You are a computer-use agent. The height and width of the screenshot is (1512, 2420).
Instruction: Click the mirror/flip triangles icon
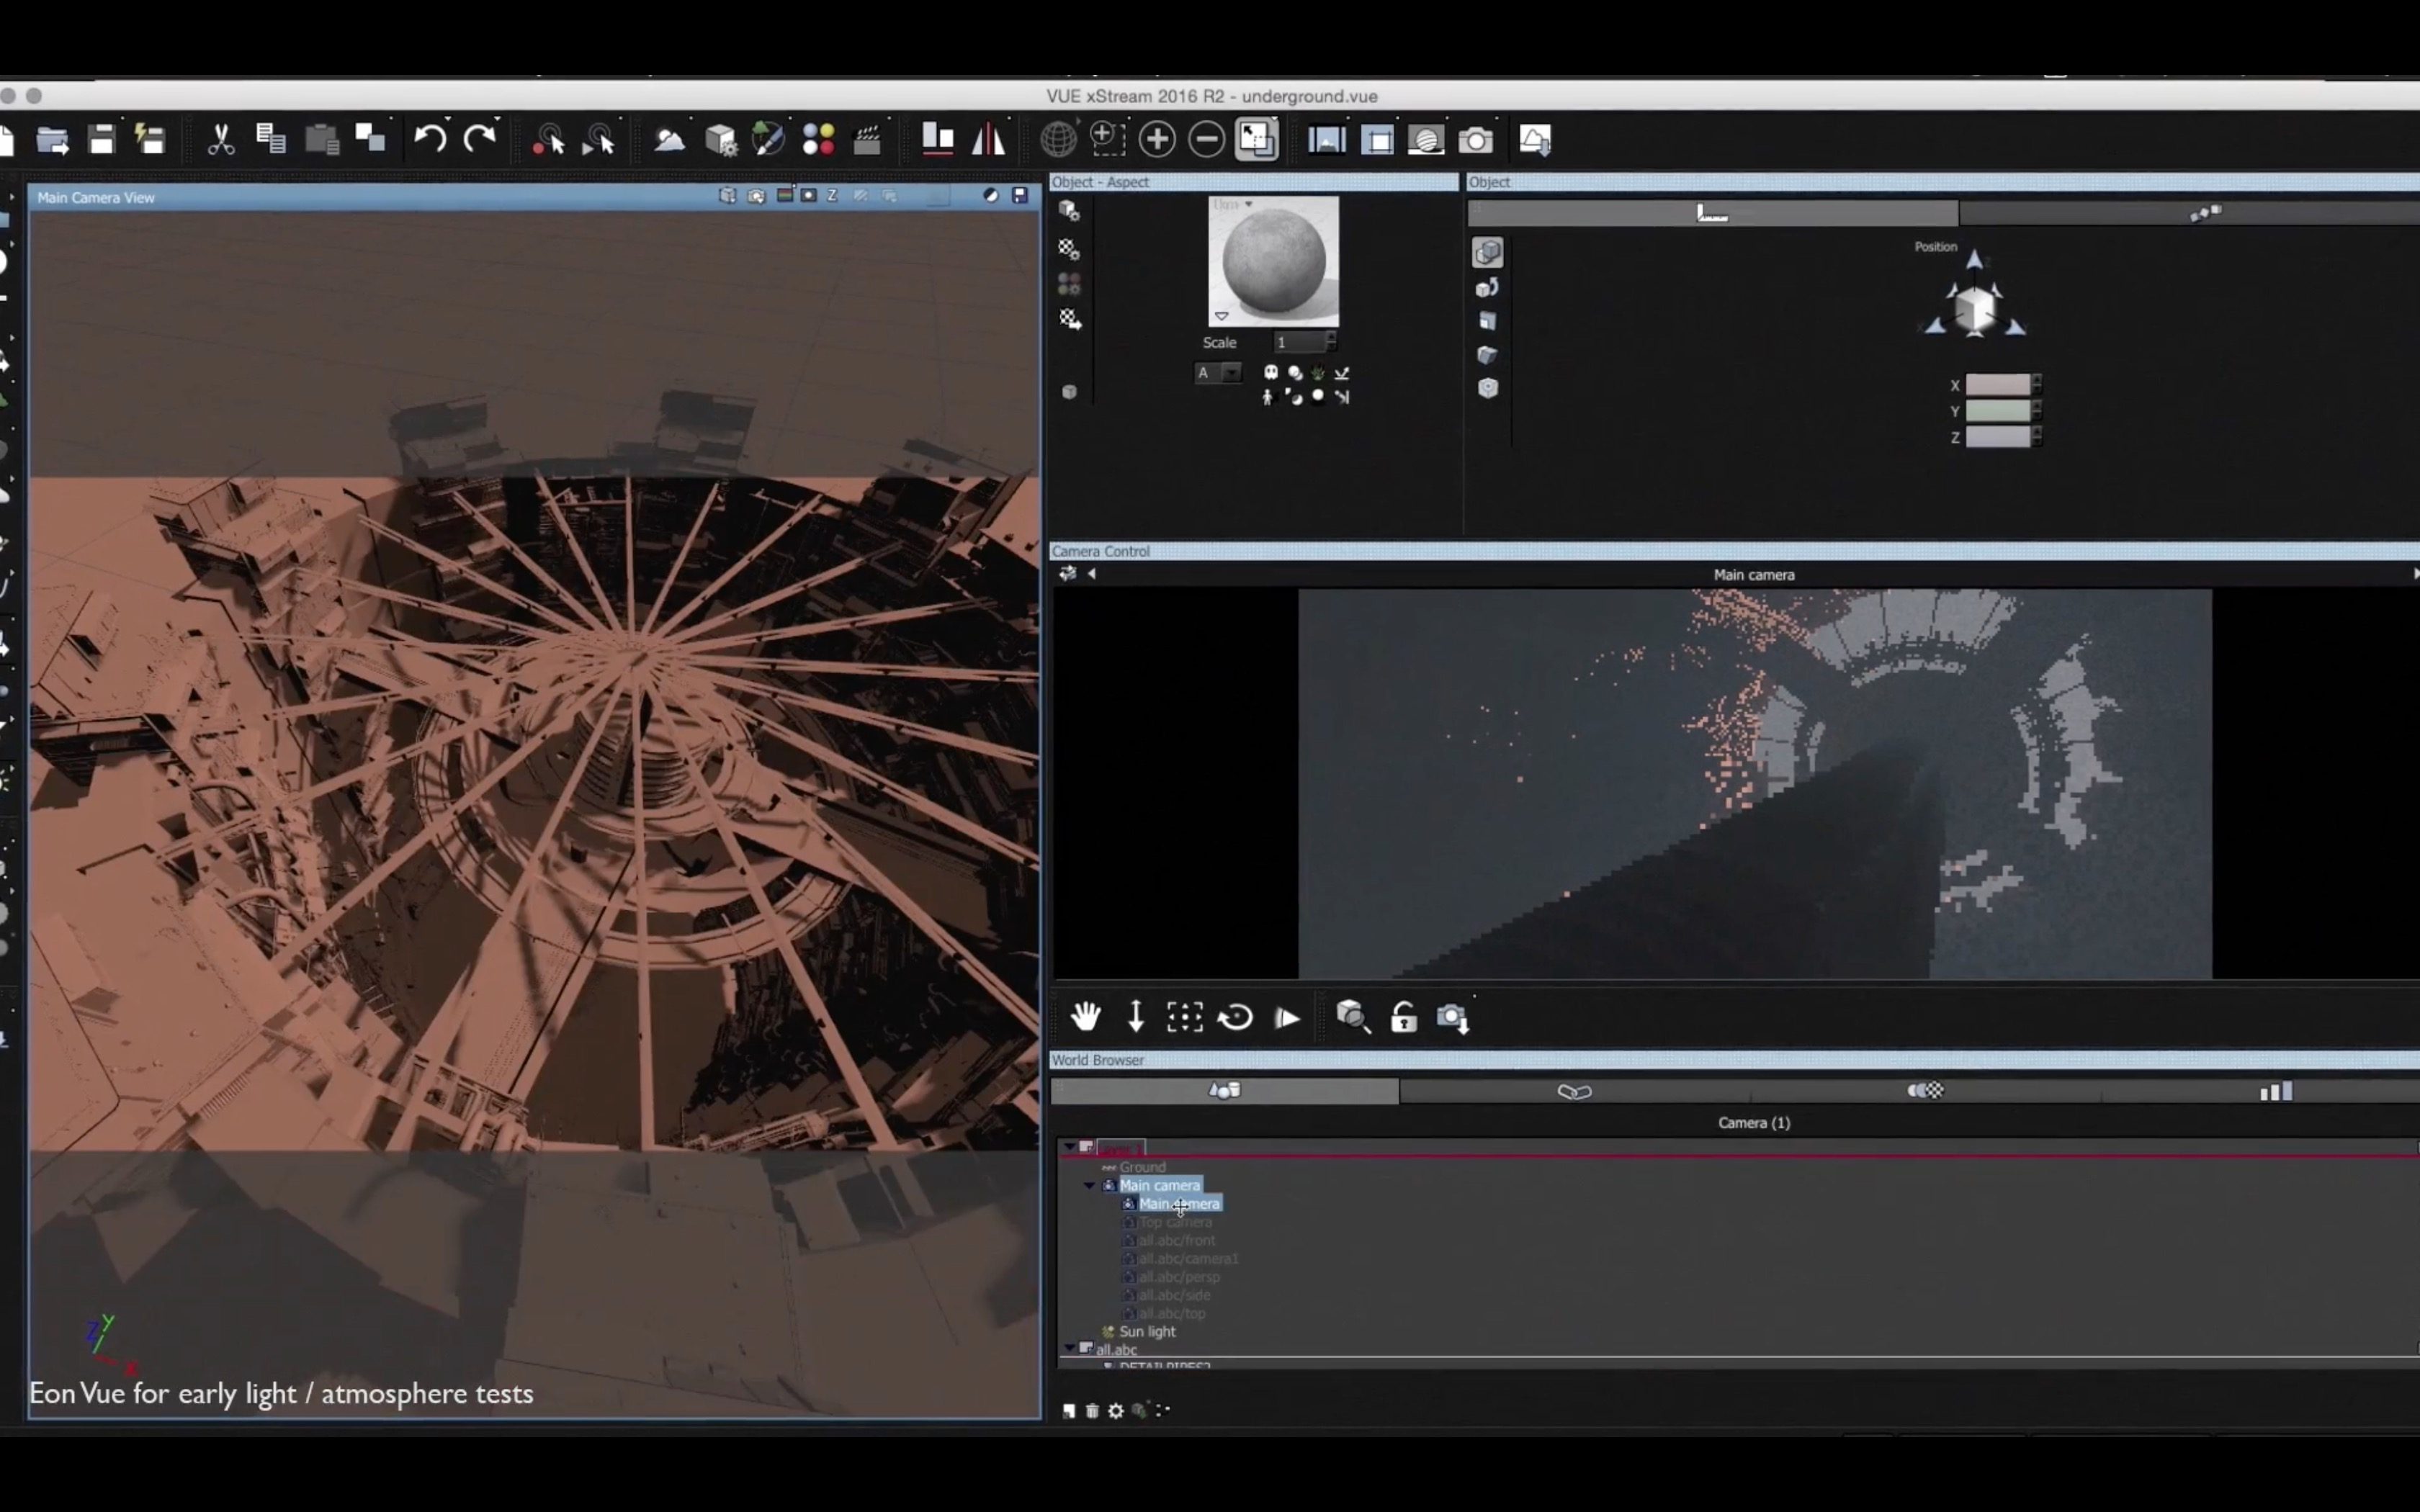988,139
